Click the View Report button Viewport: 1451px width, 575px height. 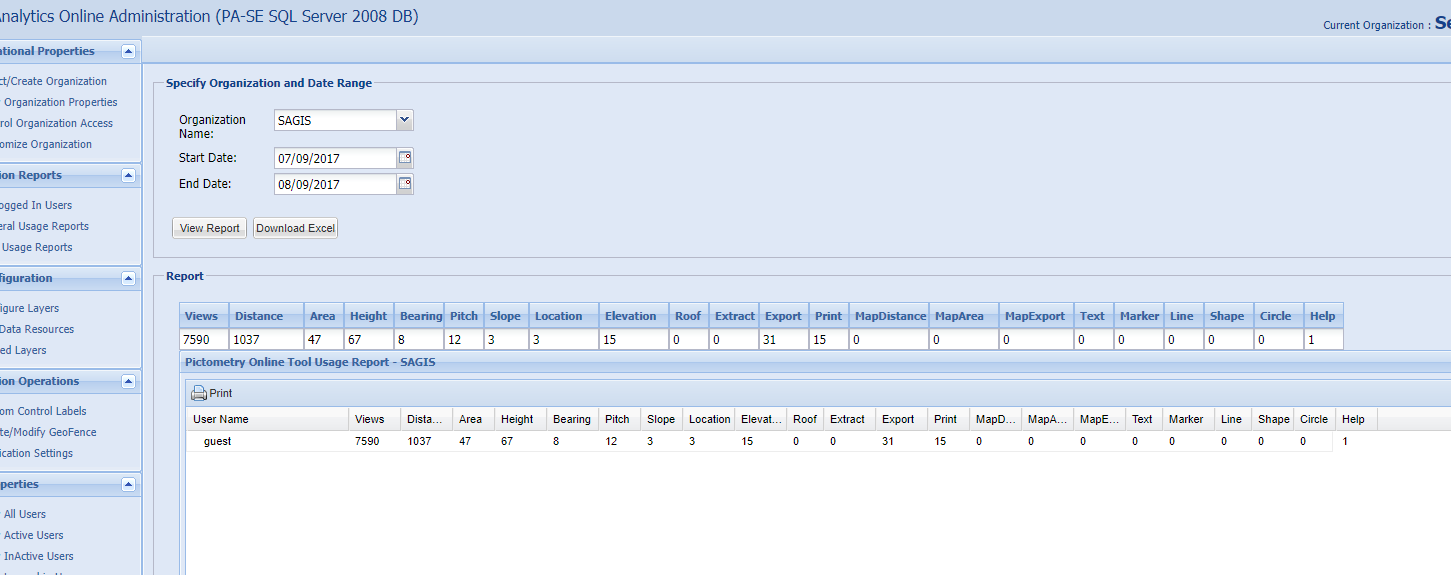(210, 228)
